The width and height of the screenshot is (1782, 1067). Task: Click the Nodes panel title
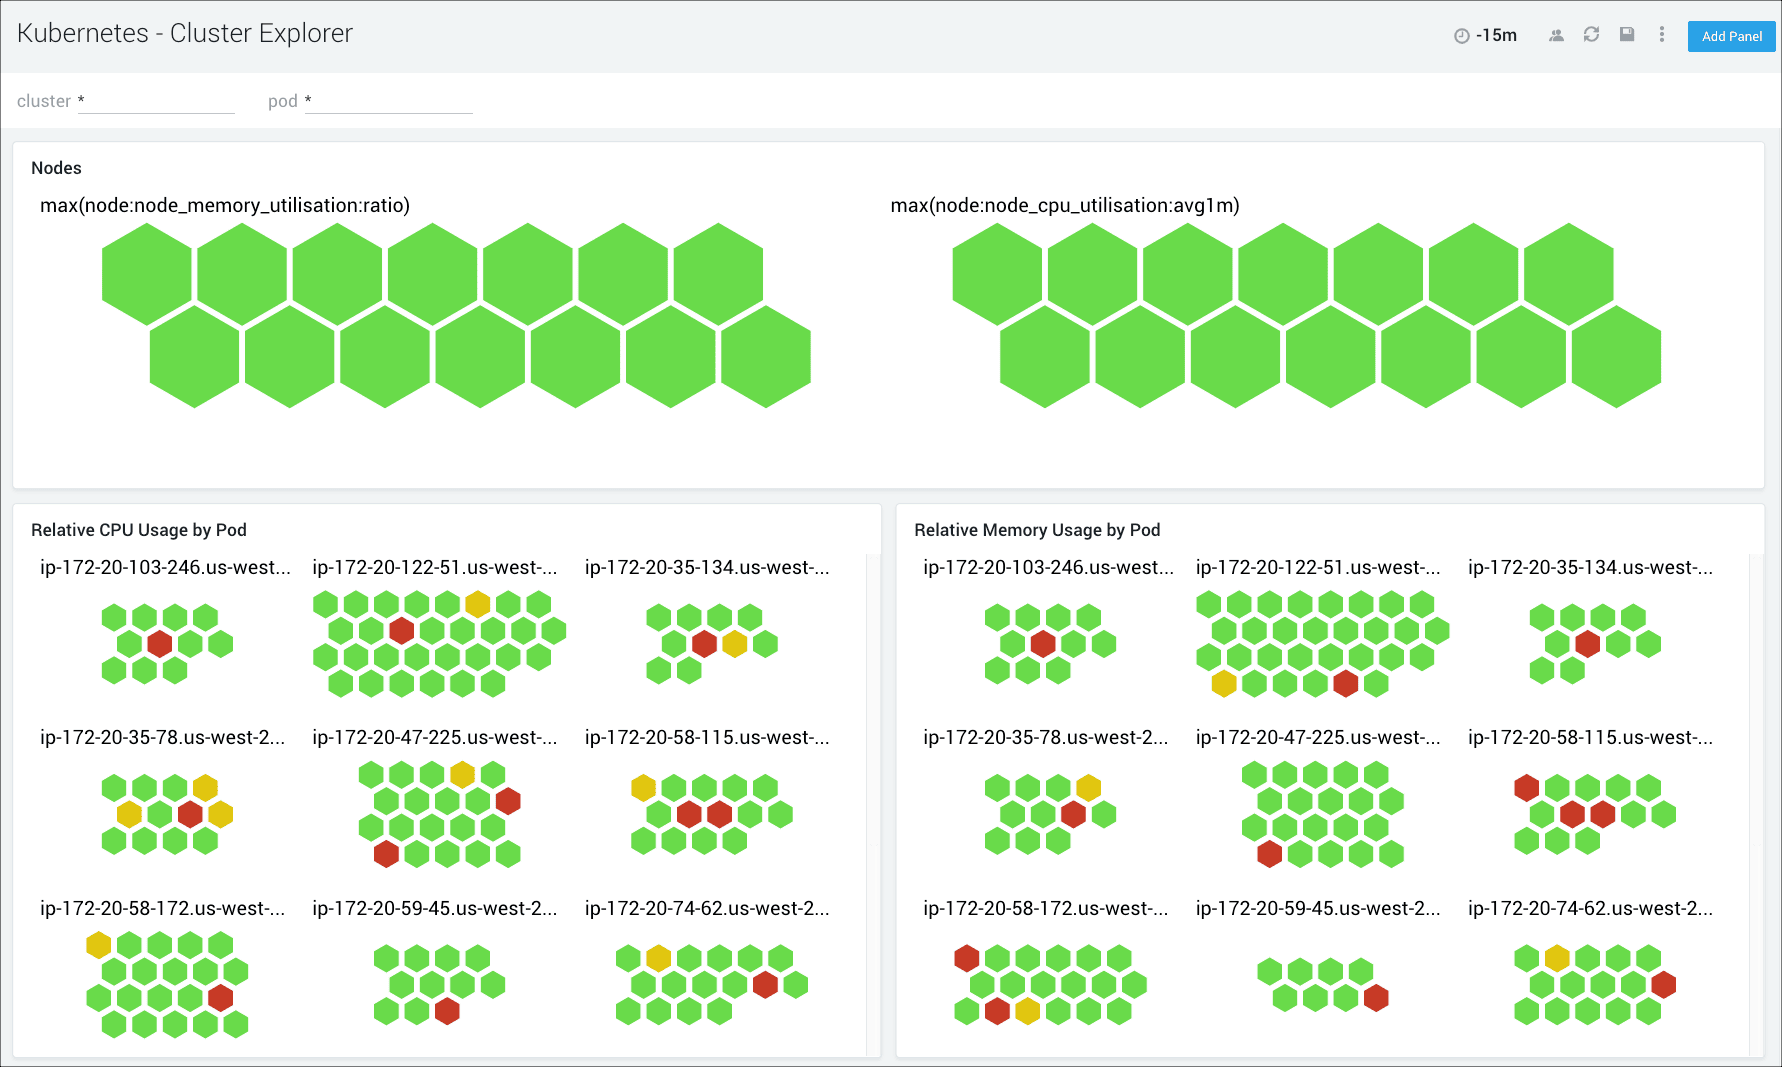(x=56, y=168)
